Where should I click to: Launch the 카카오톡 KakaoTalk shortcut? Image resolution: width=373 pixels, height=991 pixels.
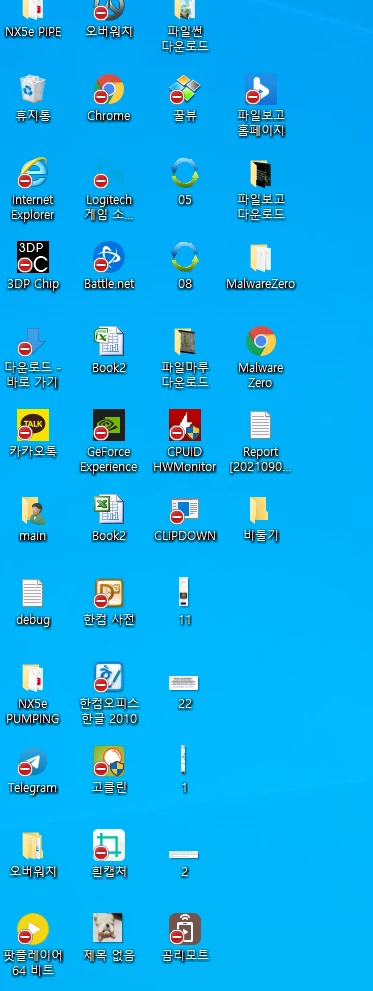32,425
